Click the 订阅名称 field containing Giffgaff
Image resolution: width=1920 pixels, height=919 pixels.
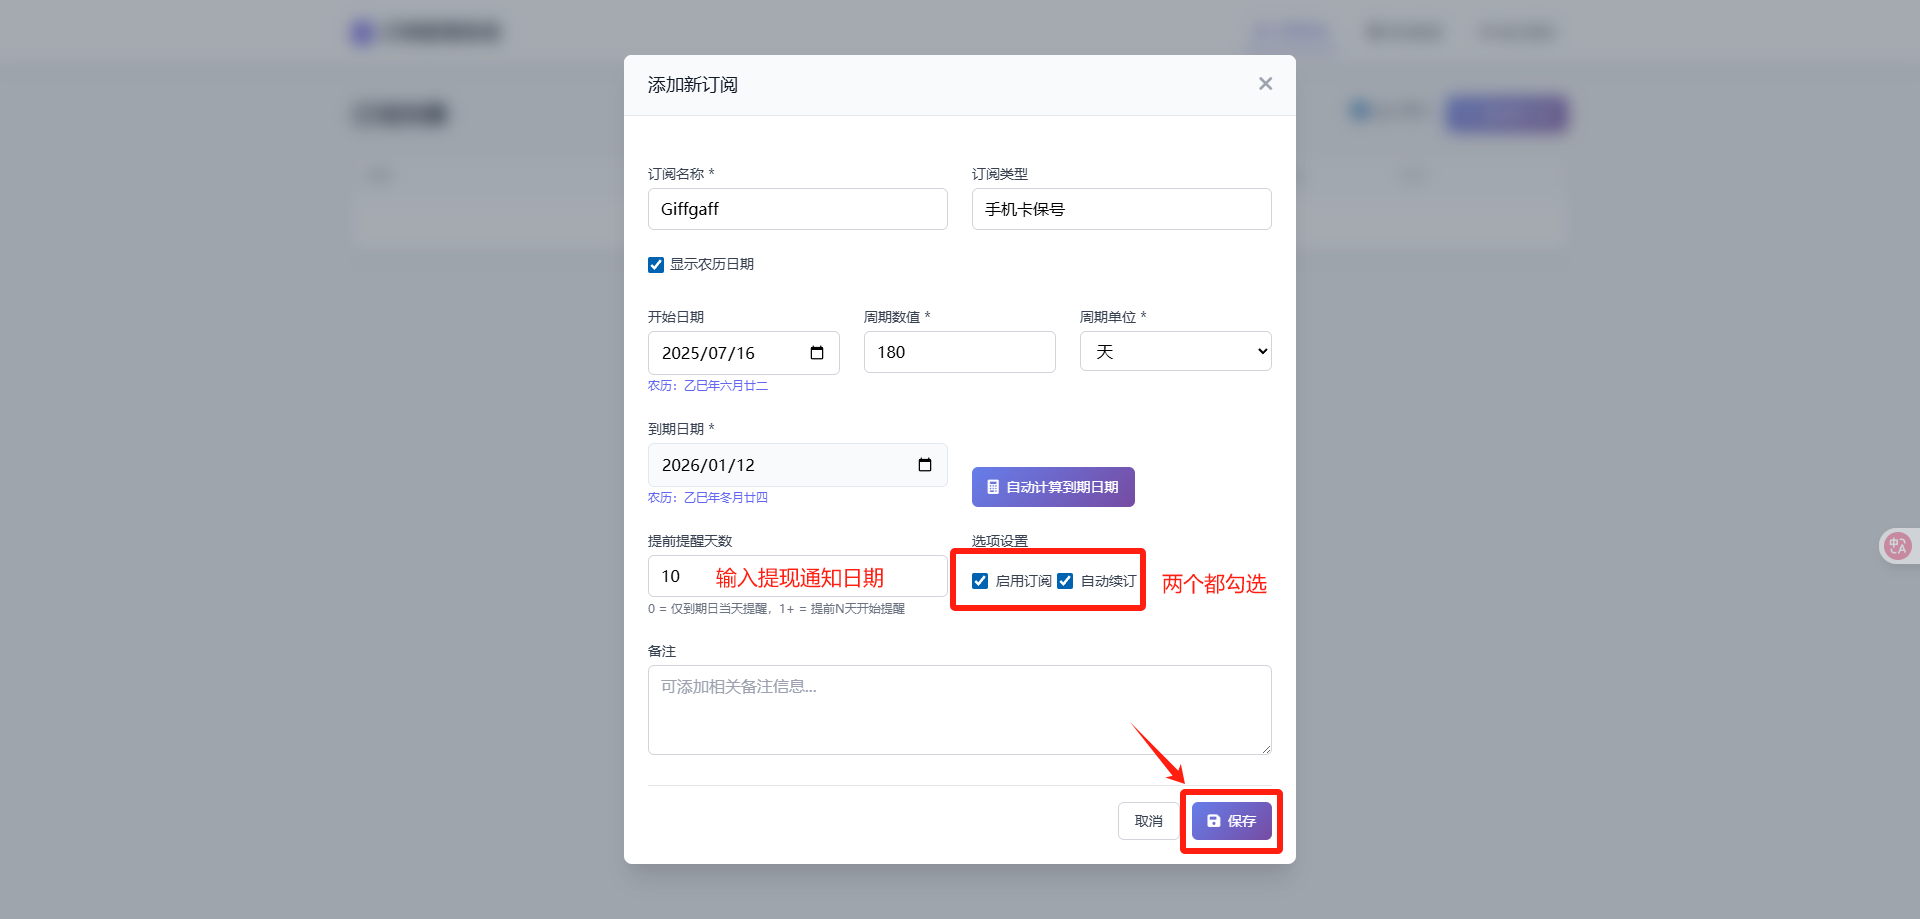click(x=797, y=209)
